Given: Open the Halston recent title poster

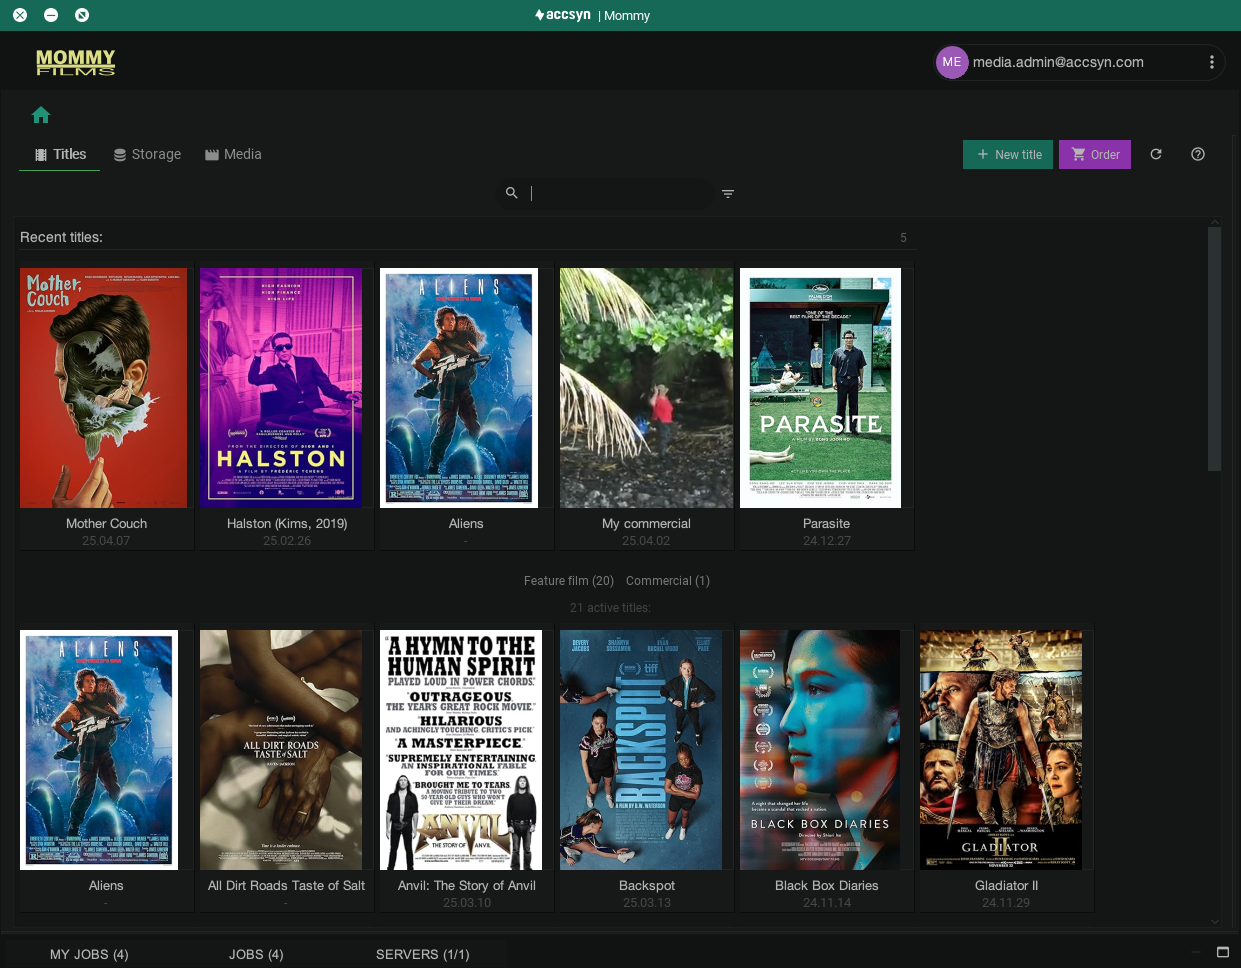Looking at the screenshot, I should [281, 388].
